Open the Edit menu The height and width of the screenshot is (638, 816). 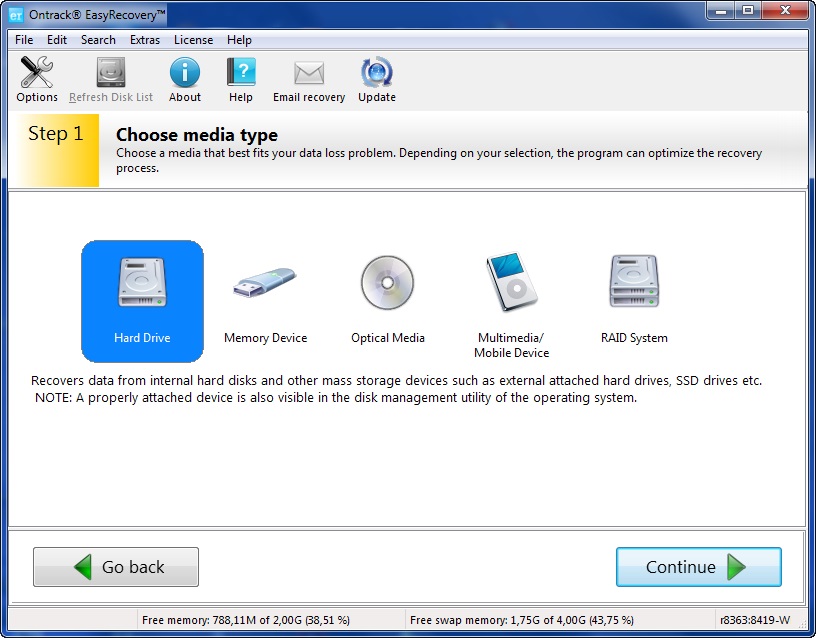pos(57,40)
